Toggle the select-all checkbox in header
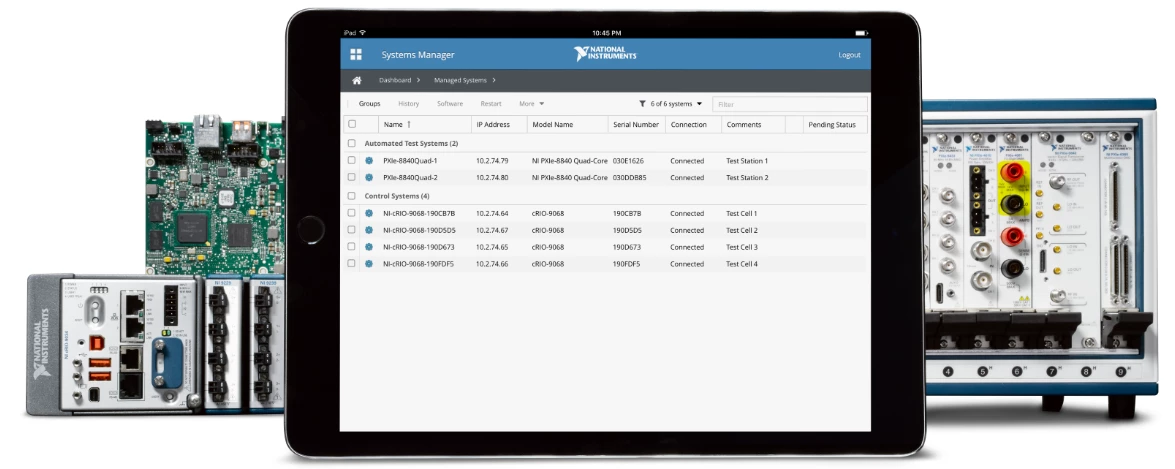This screenshot has width=1175, height=469. tap(351, 124)
